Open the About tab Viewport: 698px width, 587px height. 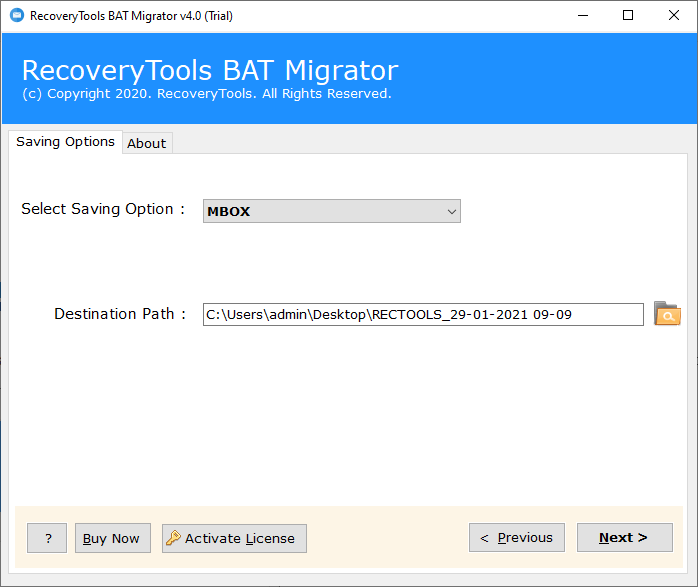click(x=147, y=143)
